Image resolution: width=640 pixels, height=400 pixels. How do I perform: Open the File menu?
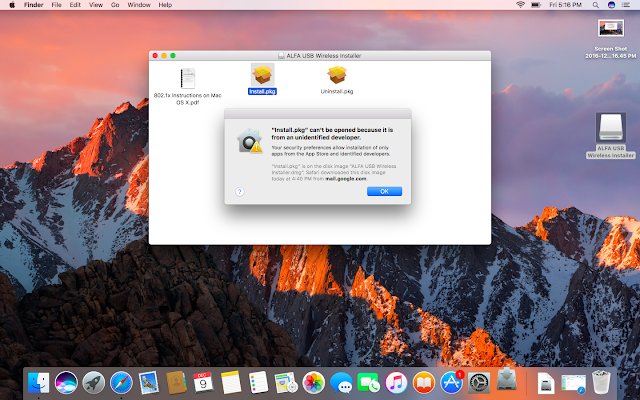click(57, 5)
